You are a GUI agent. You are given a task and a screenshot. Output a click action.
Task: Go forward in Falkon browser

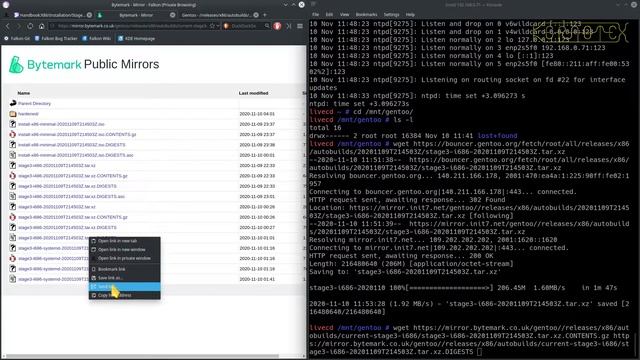(19, 26)
